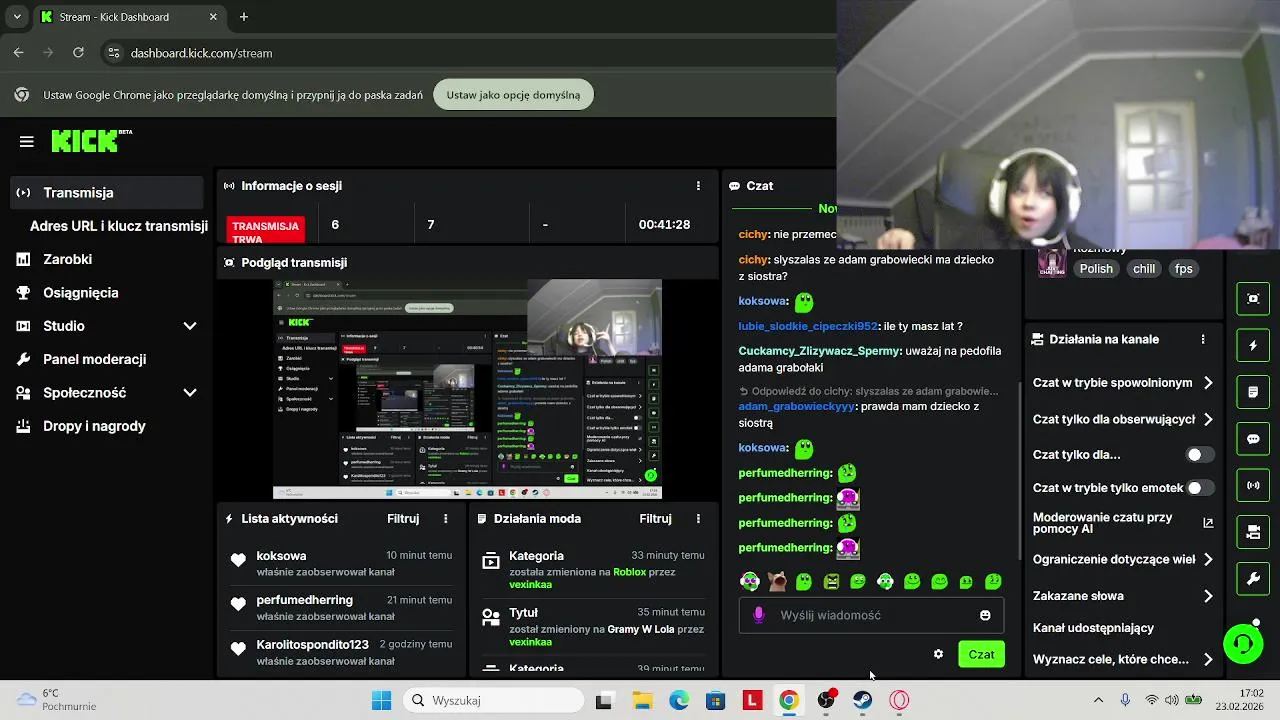
Task: Open the wrench icon in right rail
Action: [x=1253, y=579]
